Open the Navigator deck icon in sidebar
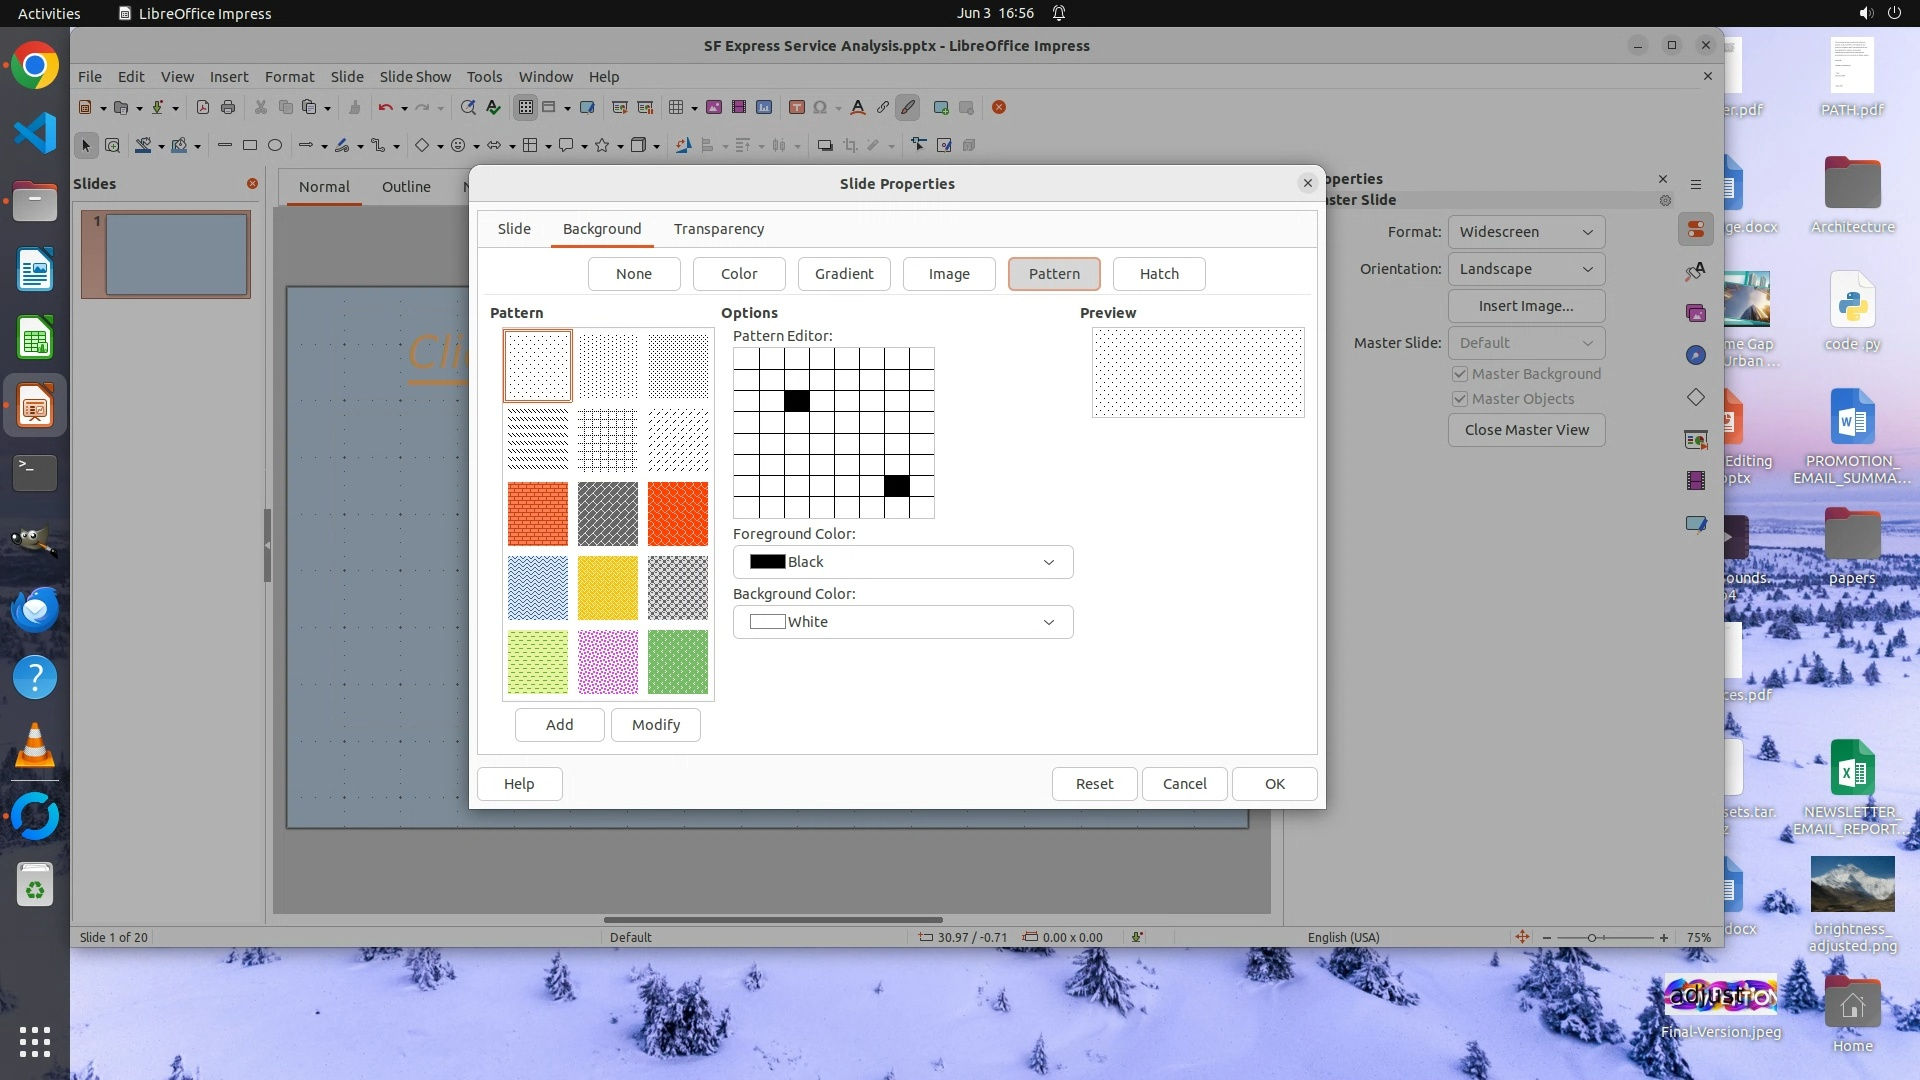 pos(1695,355)
